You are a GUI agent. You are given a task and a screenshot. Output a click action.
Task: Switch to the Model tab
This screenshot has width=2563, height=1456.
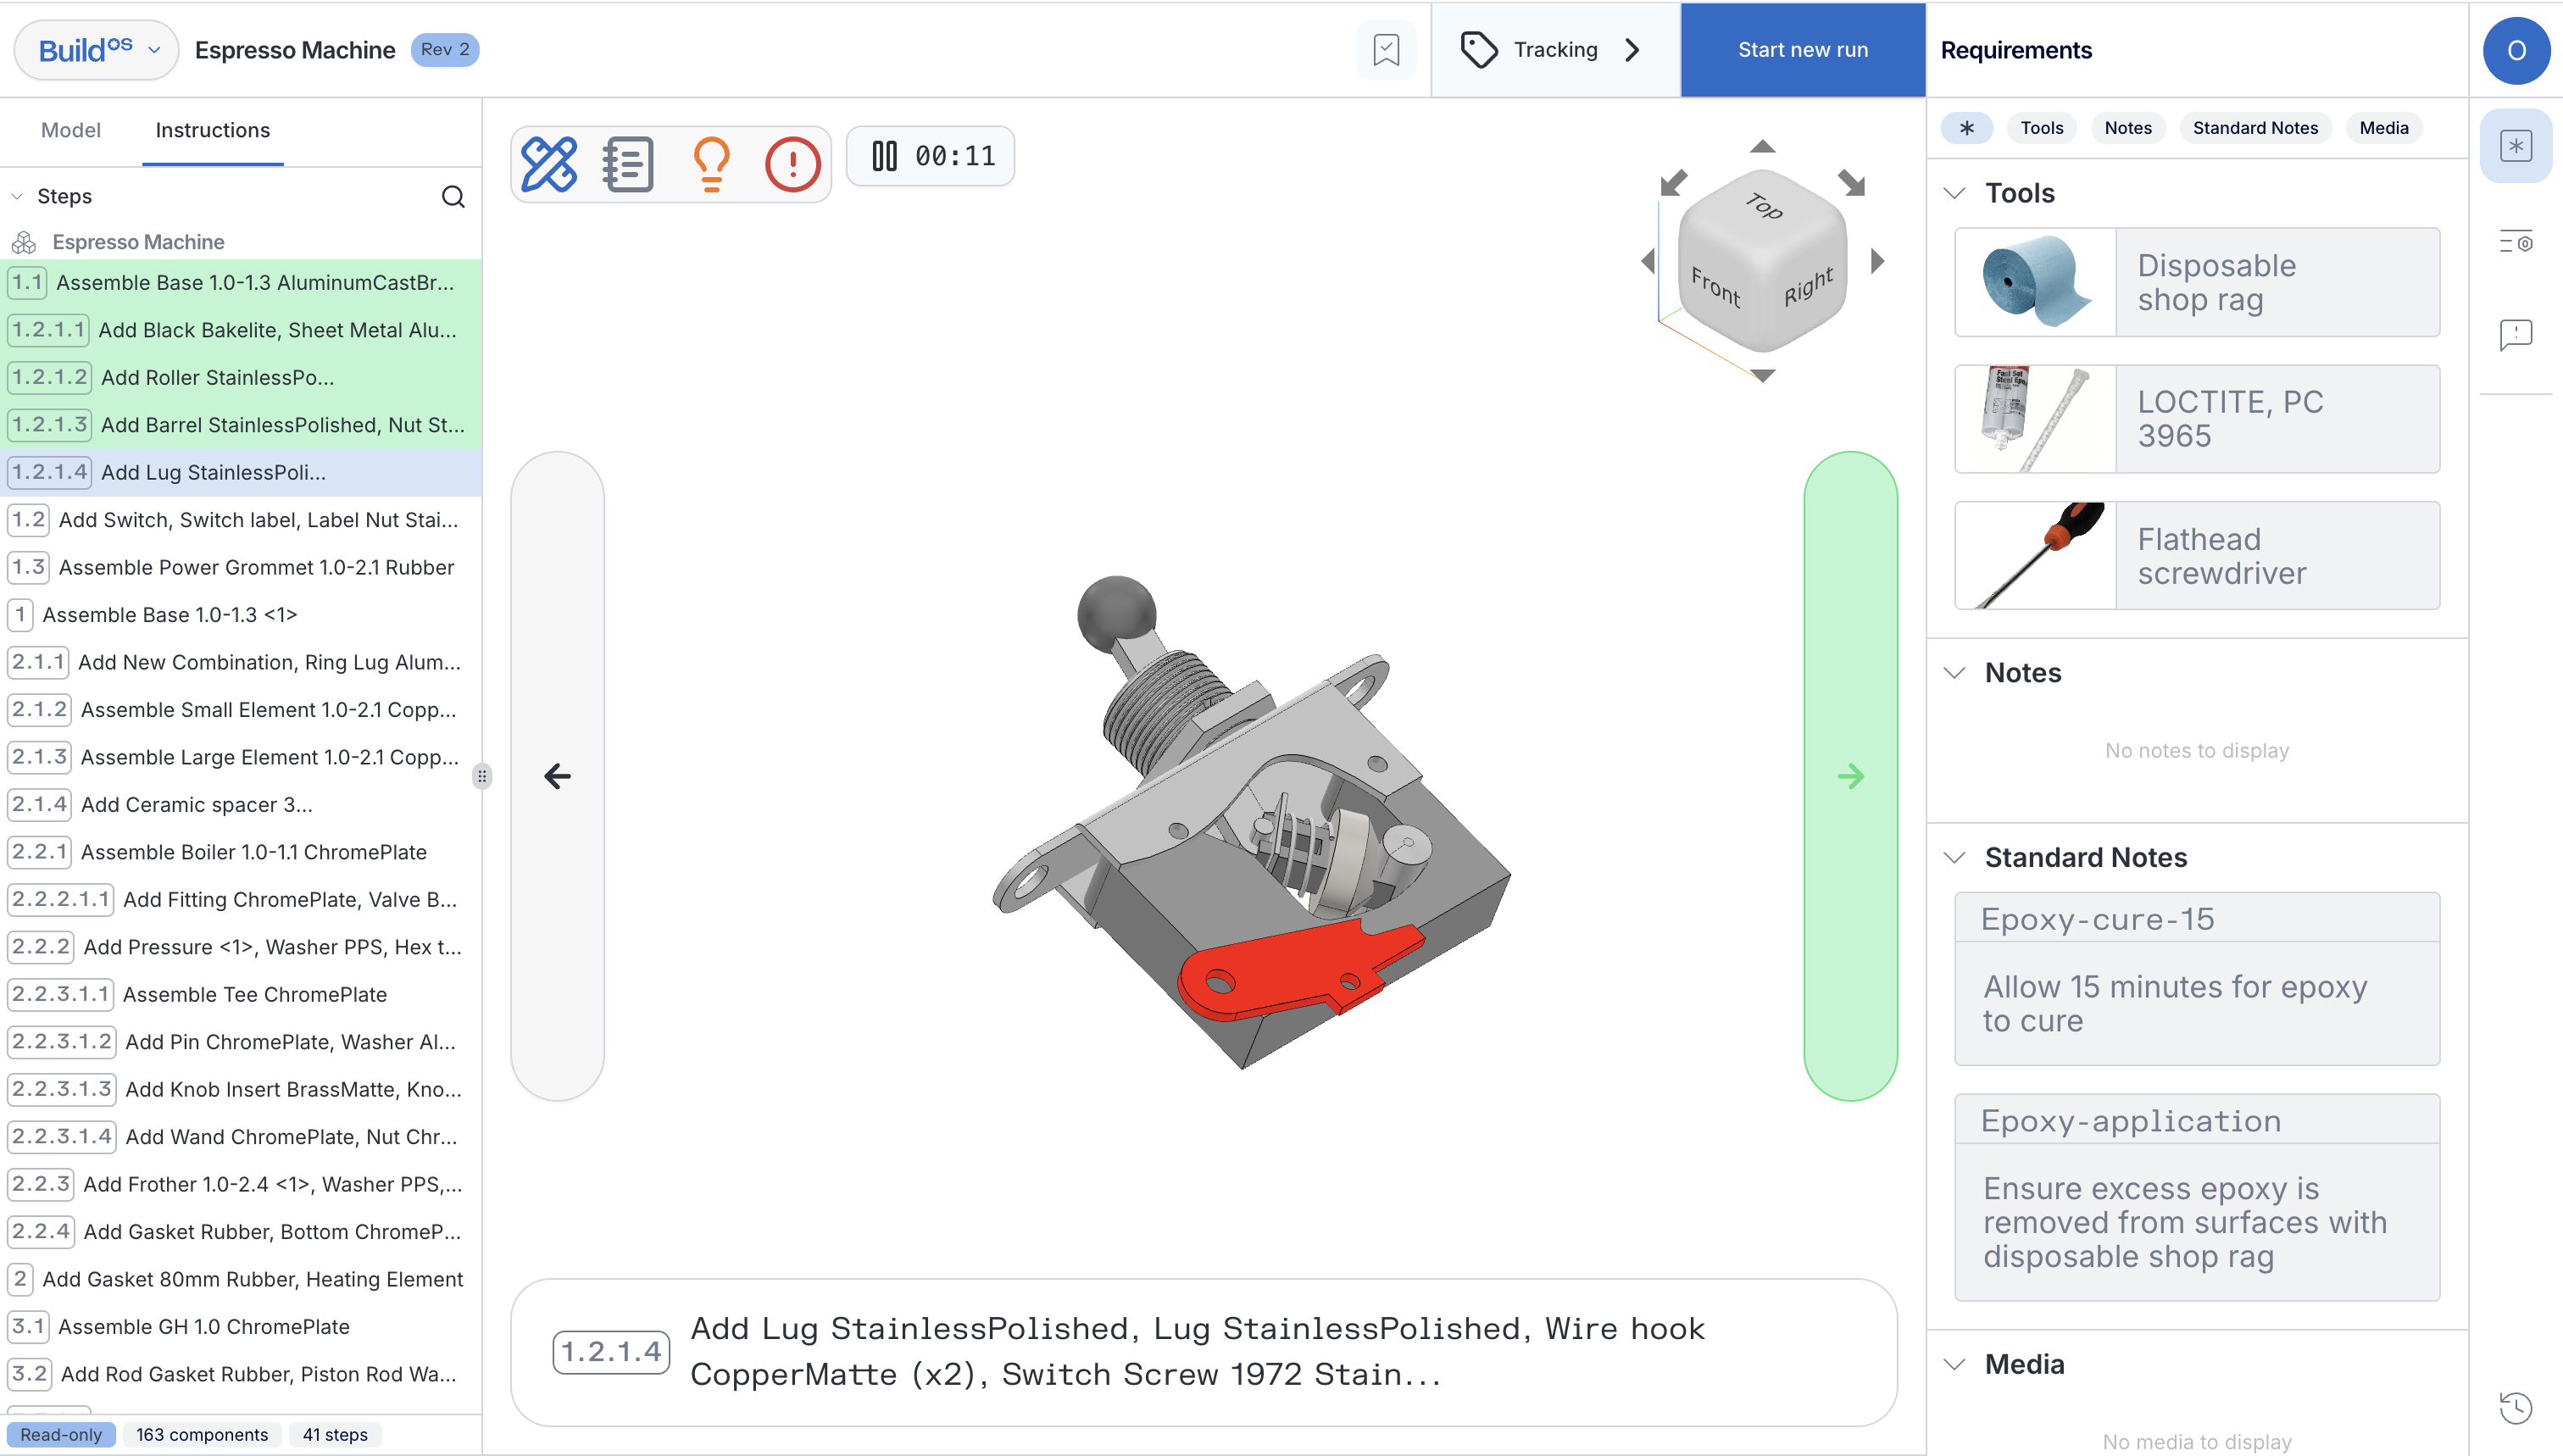click(70, 130)
